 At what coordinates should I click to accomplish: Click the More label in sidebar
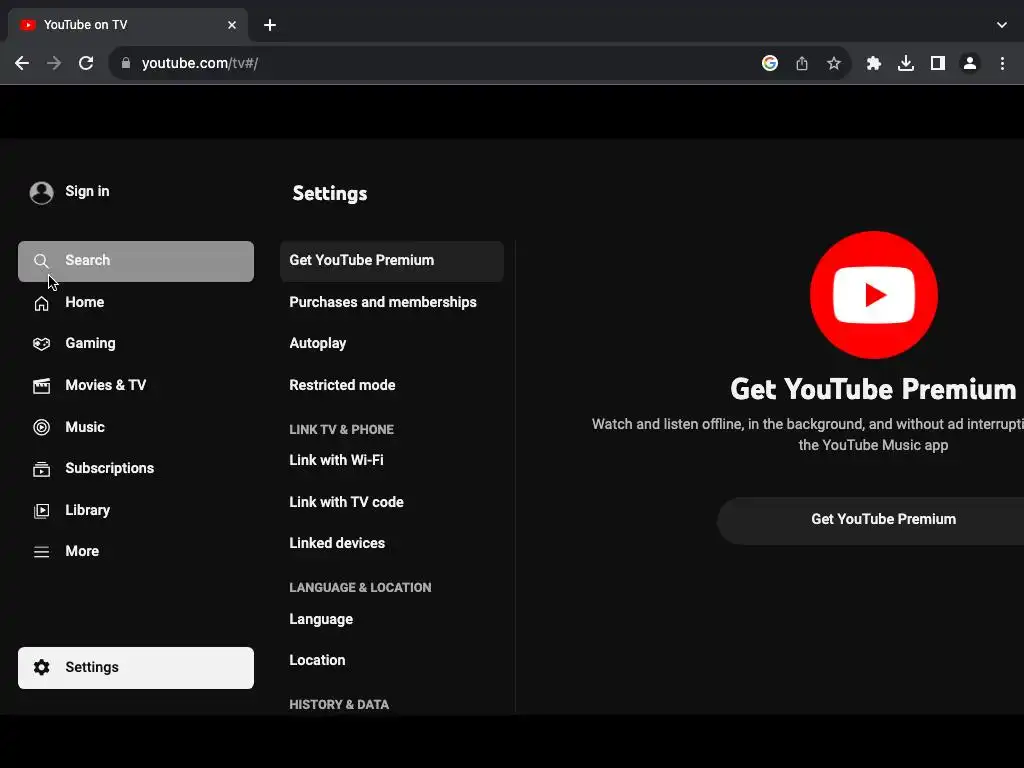82,551
